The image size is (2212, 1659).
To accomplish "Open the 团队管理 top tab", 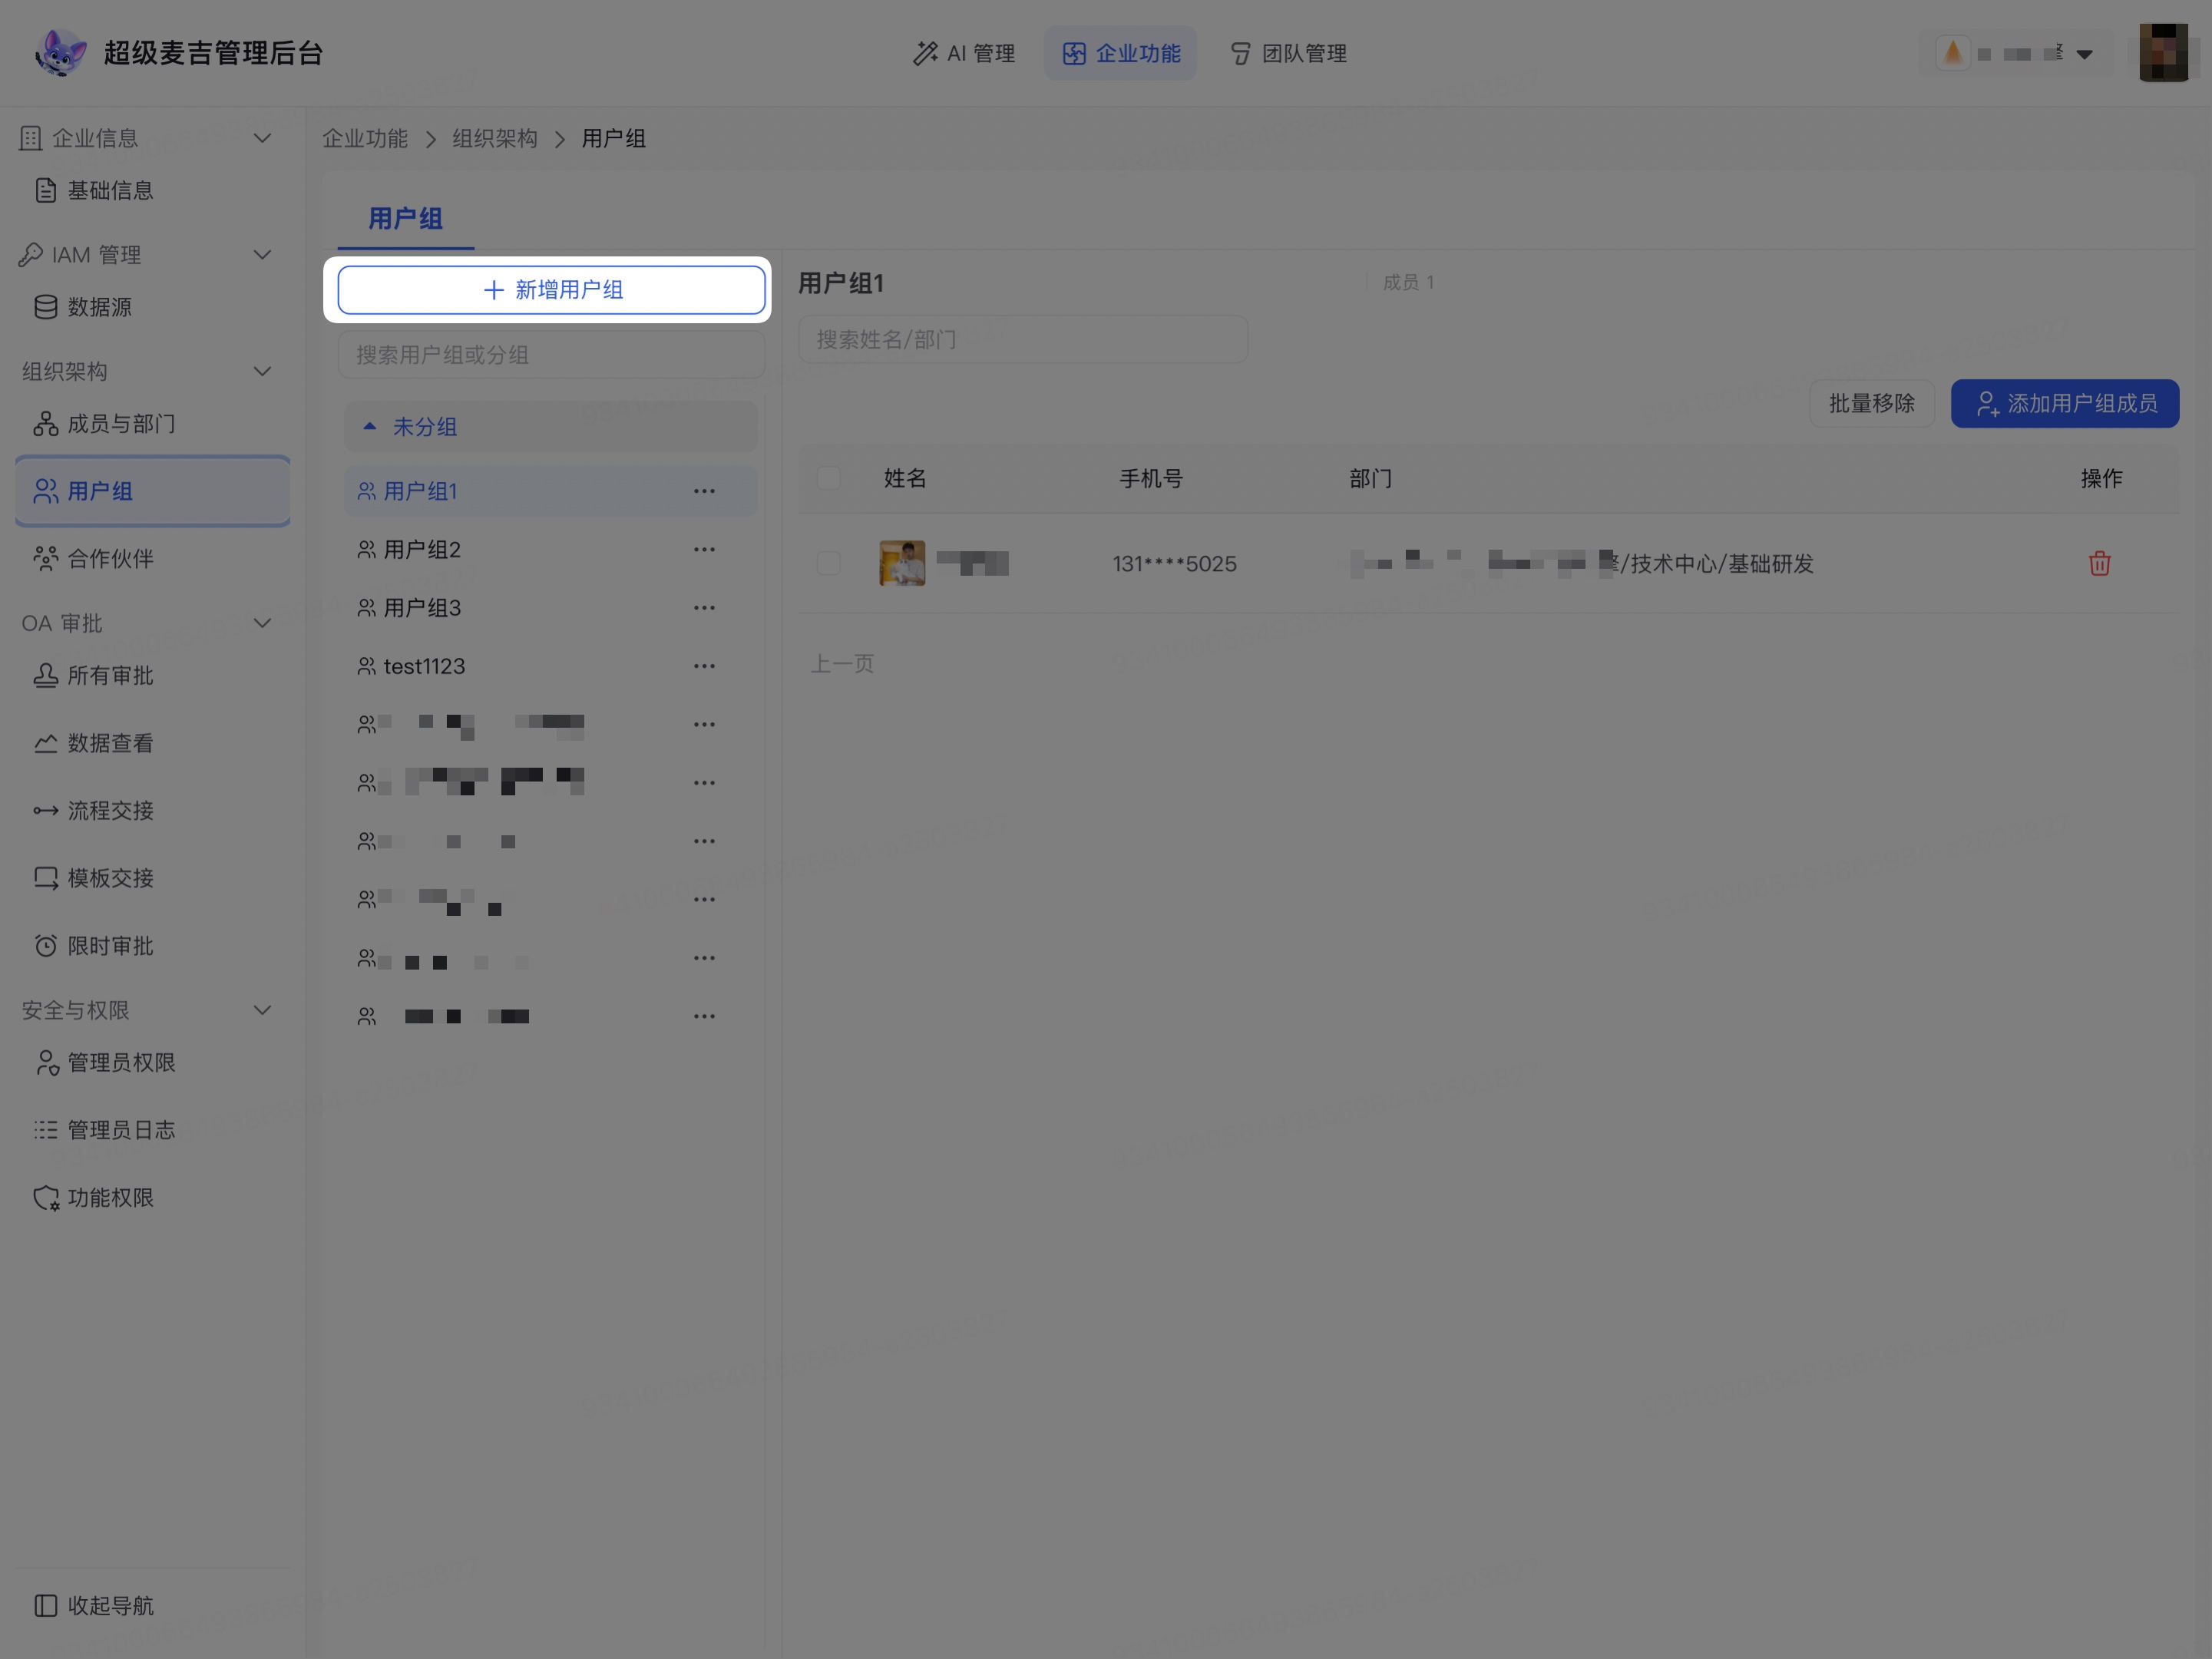I will pos(1288,53).
